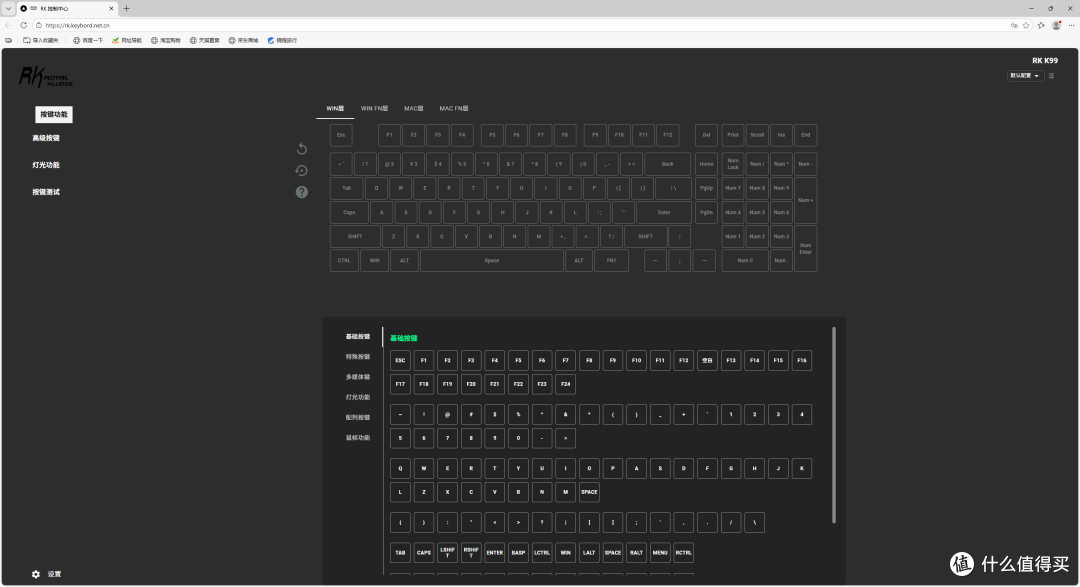Open the profile list menu icon
The height and width of the screenshot is (587, 1080).
[1051, 76]
